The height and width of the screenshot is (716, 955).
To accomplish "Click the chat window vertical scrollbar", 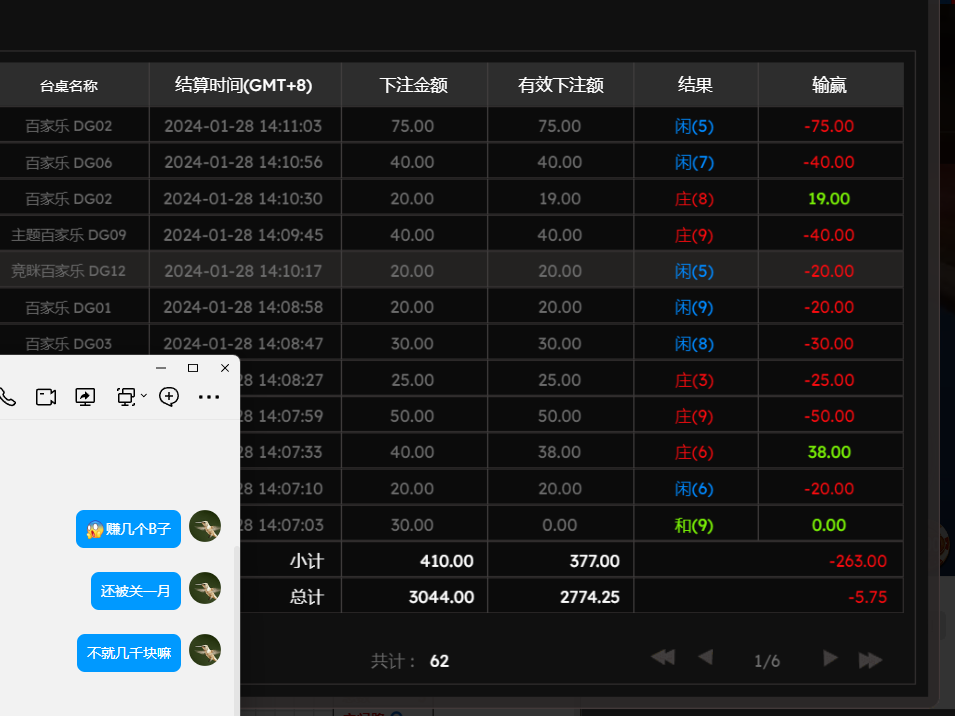I will pyautogui.click(x=236, y=620).
